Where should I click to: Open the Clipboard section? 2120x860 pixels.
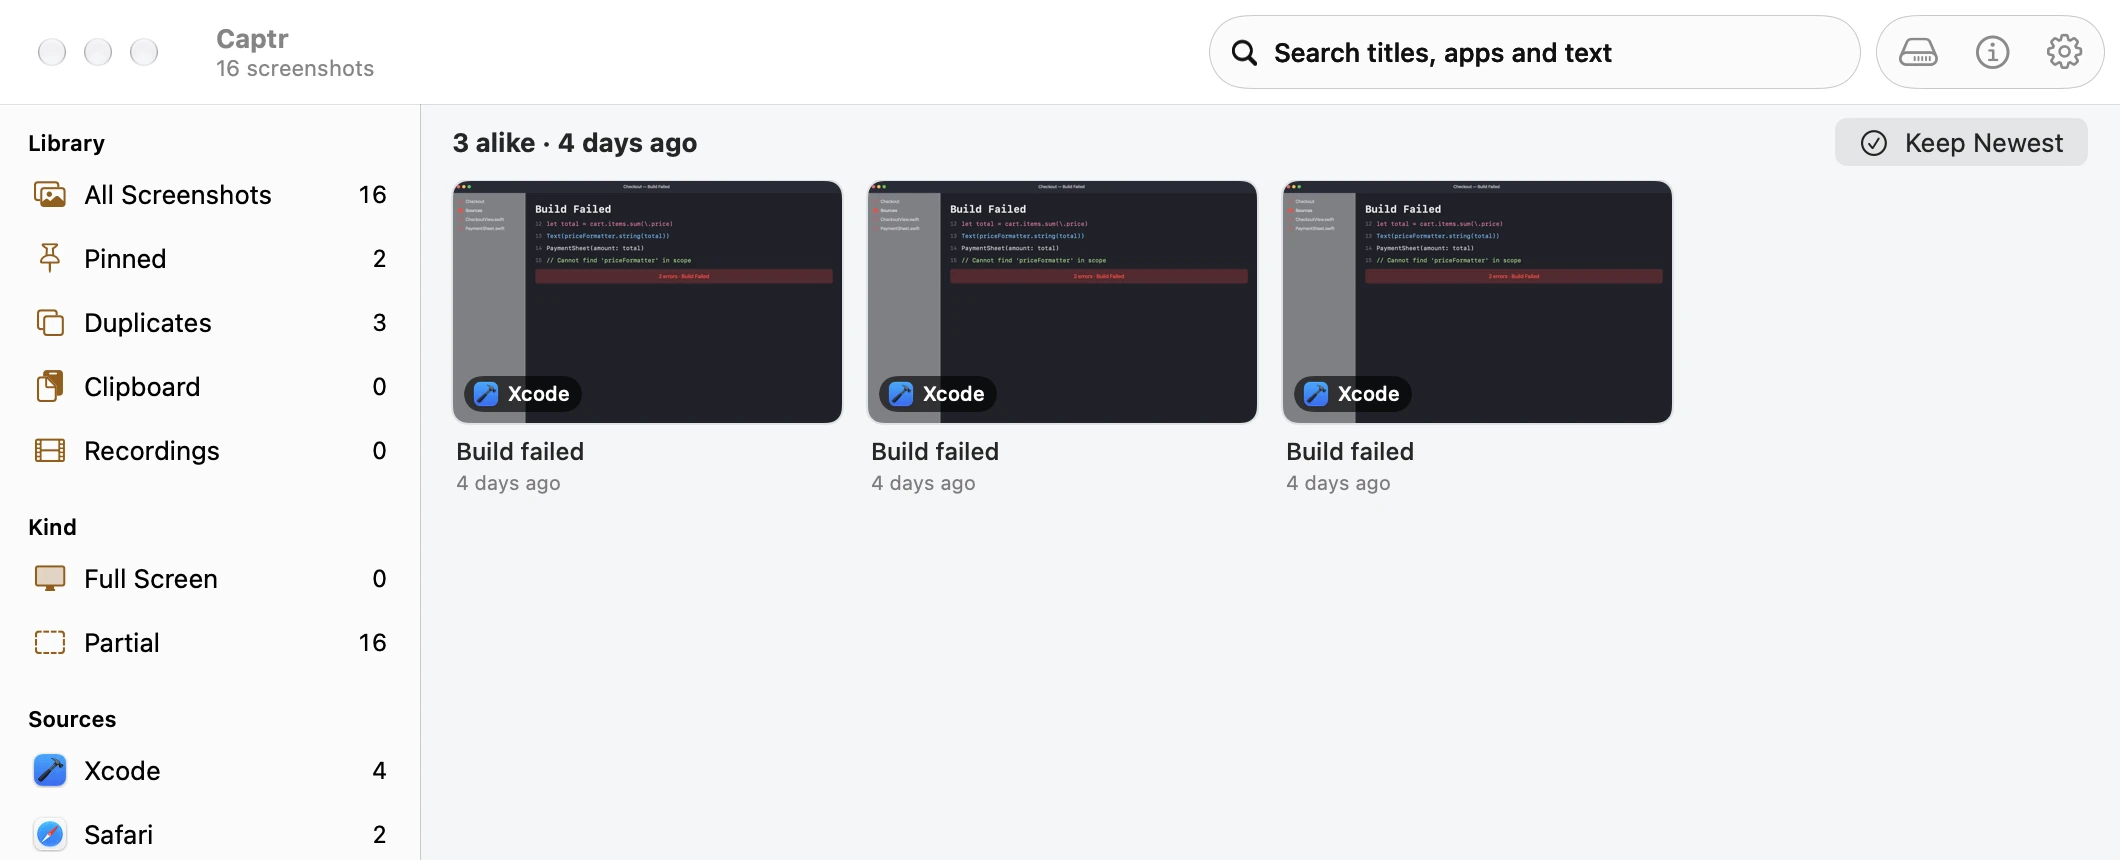210,386
